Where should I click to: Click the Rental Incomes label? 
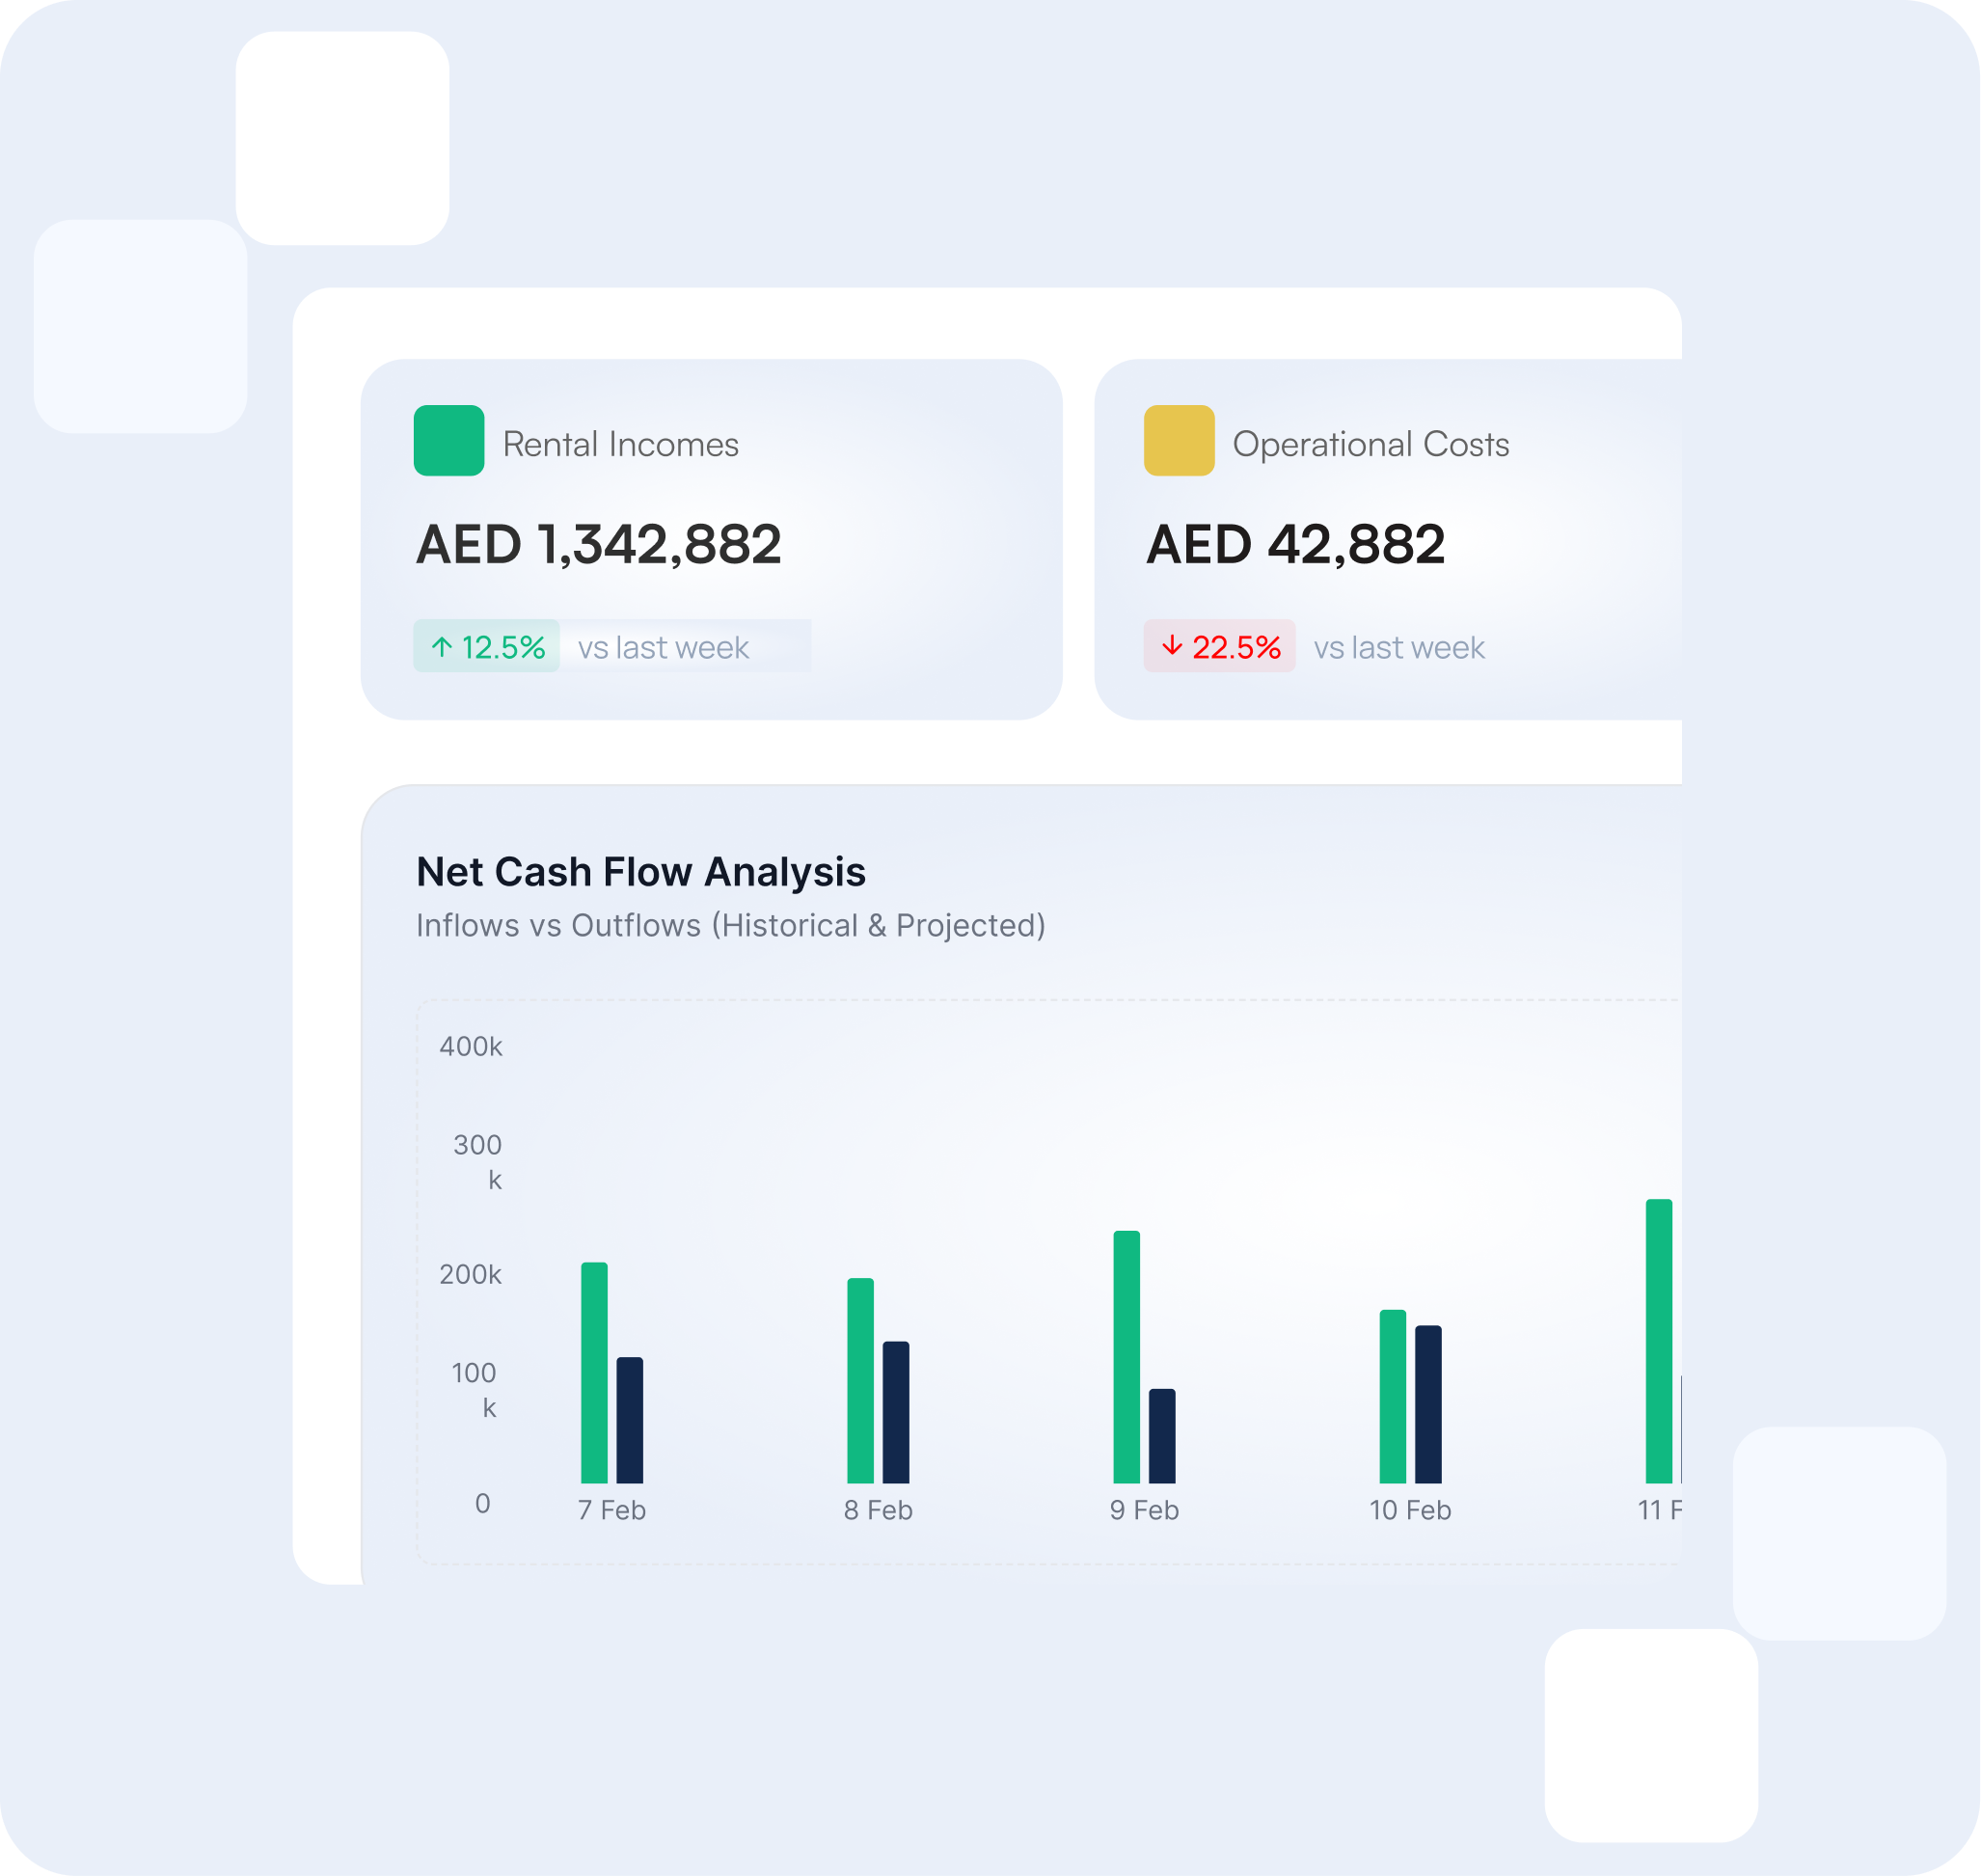[x=621, y=444]
